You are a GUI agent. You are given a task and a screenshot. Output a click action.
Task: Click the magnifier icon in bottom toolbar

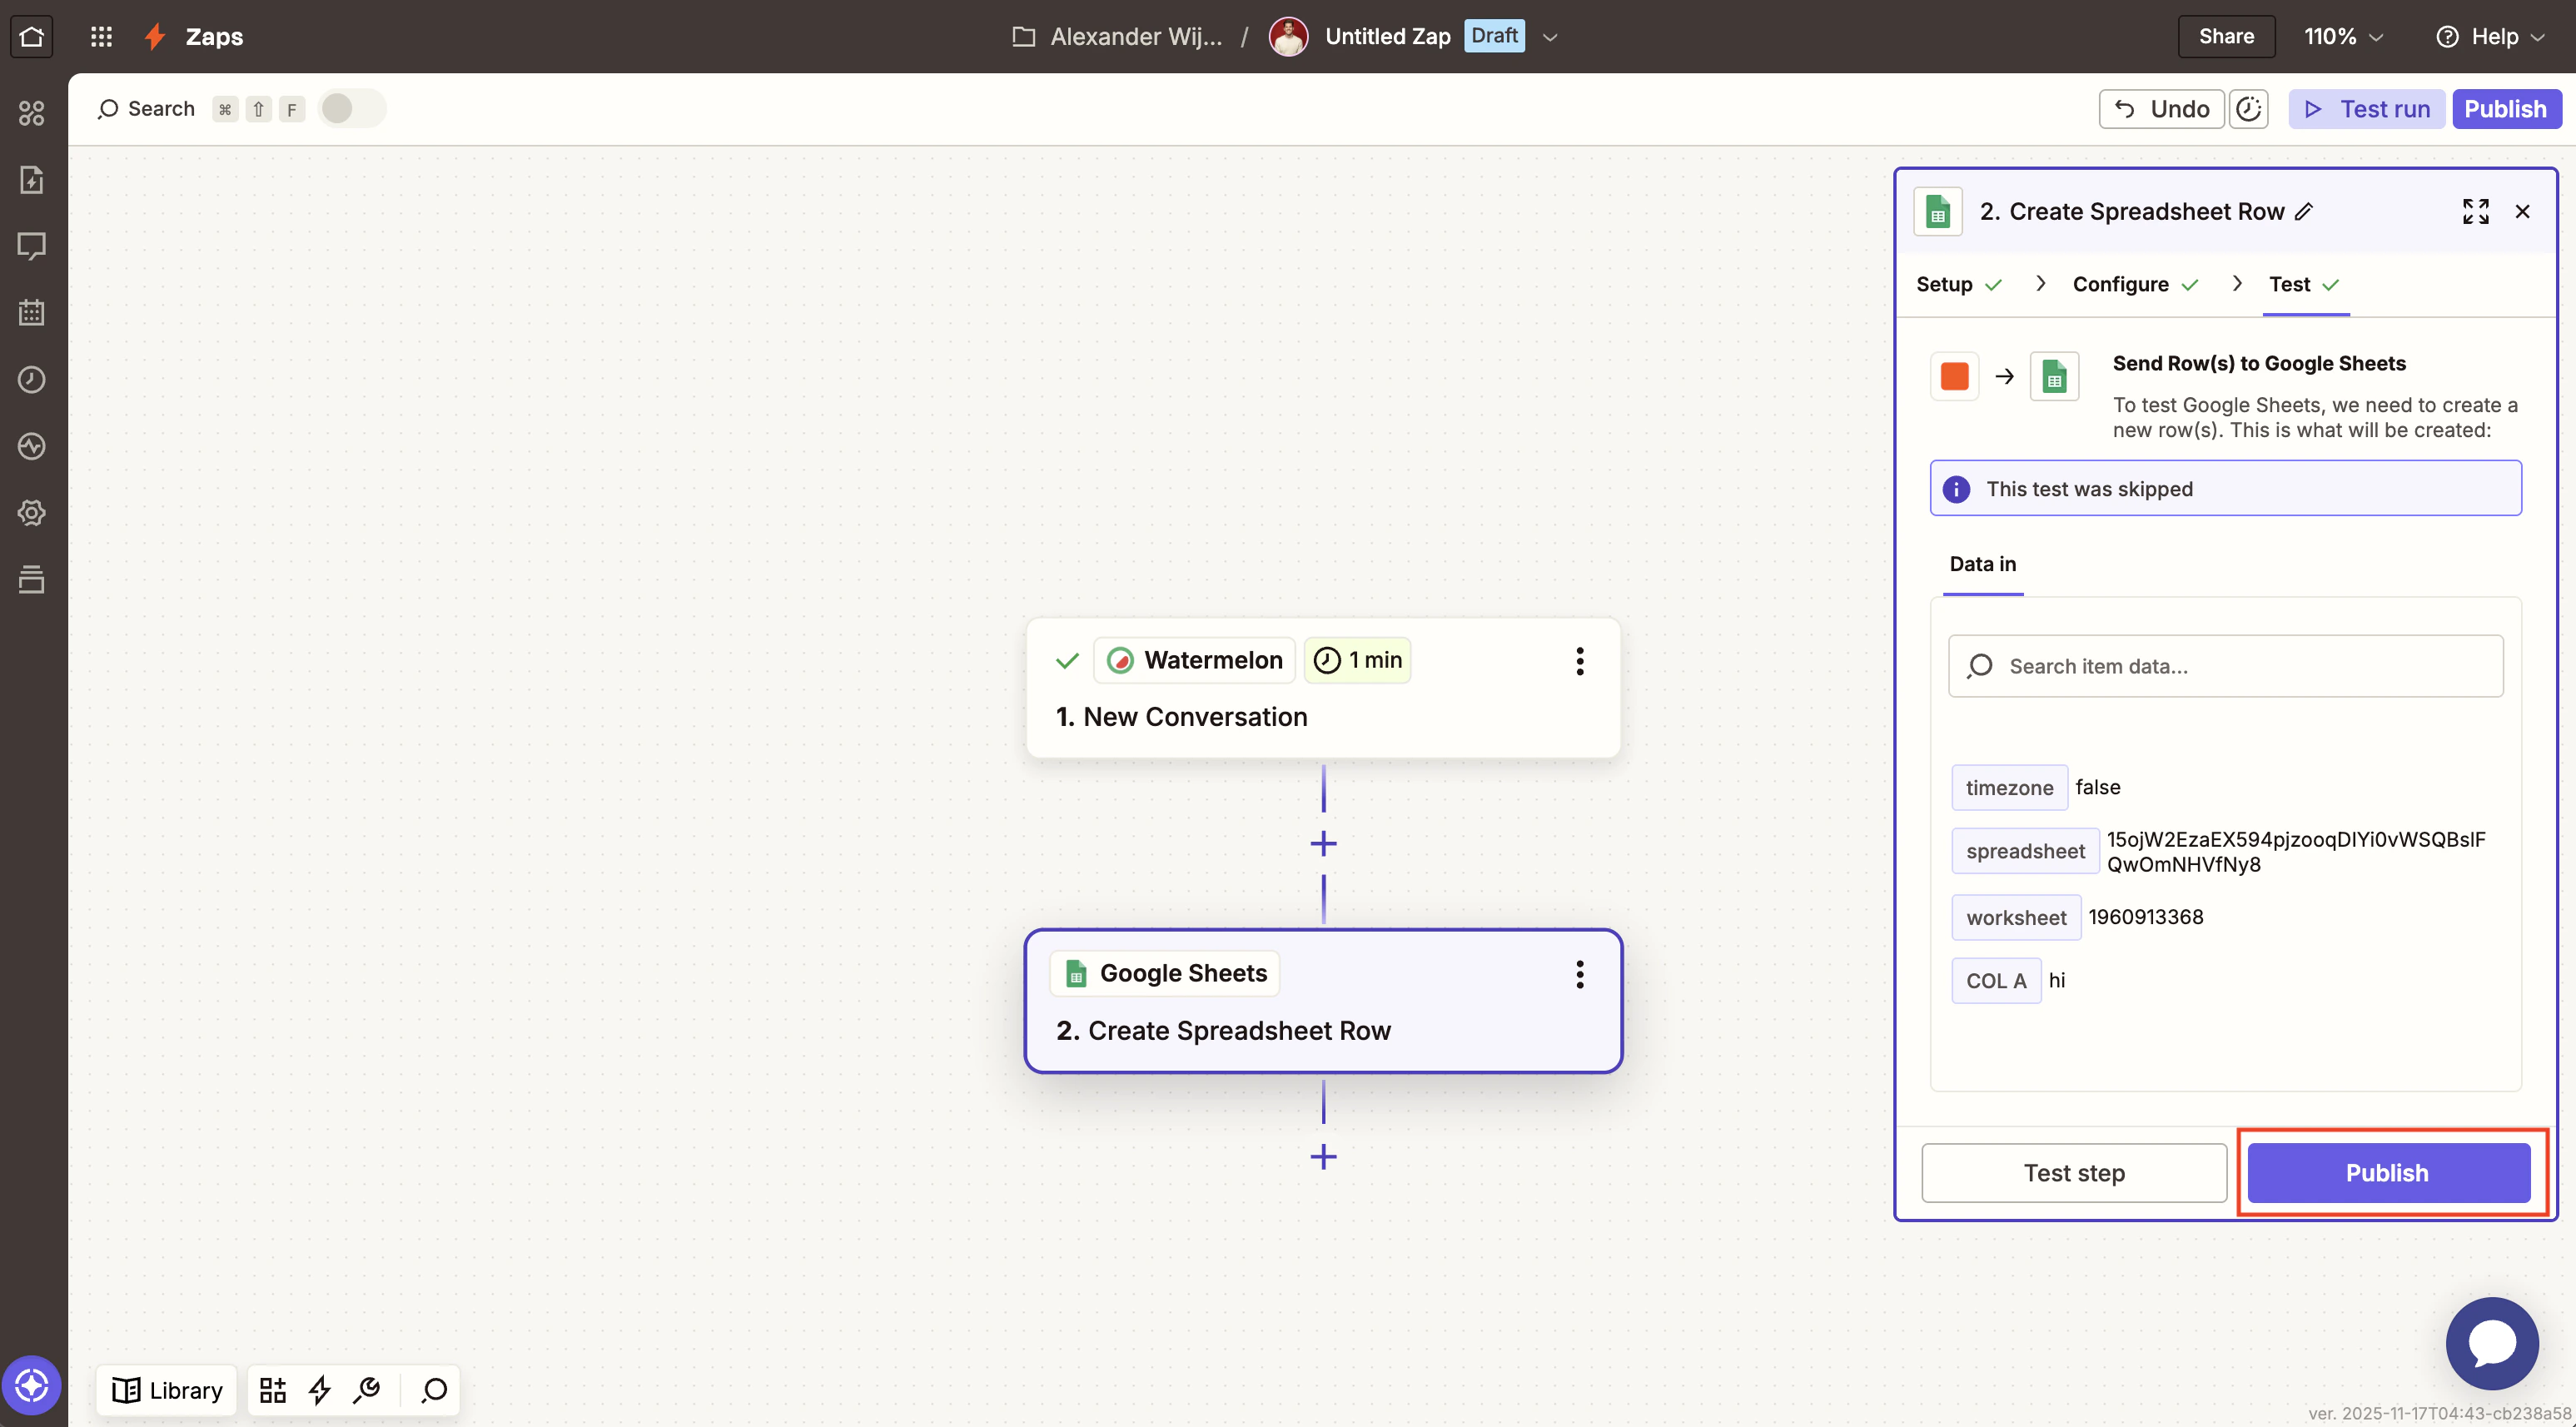click(x=434, y=1390)
